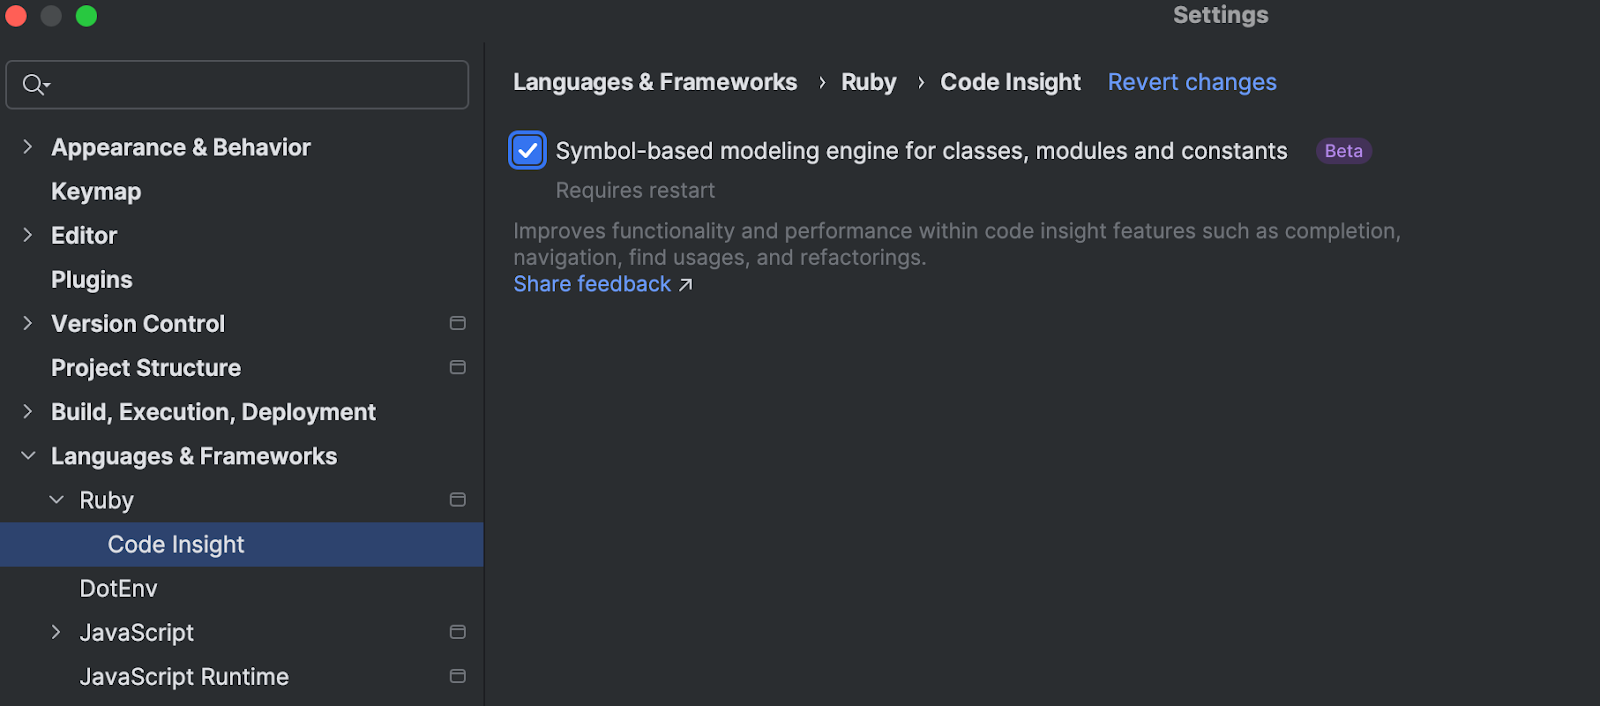This screenshot has width=1600, height=706.
Task: Open DotEnv settings page
Action: 118,588
